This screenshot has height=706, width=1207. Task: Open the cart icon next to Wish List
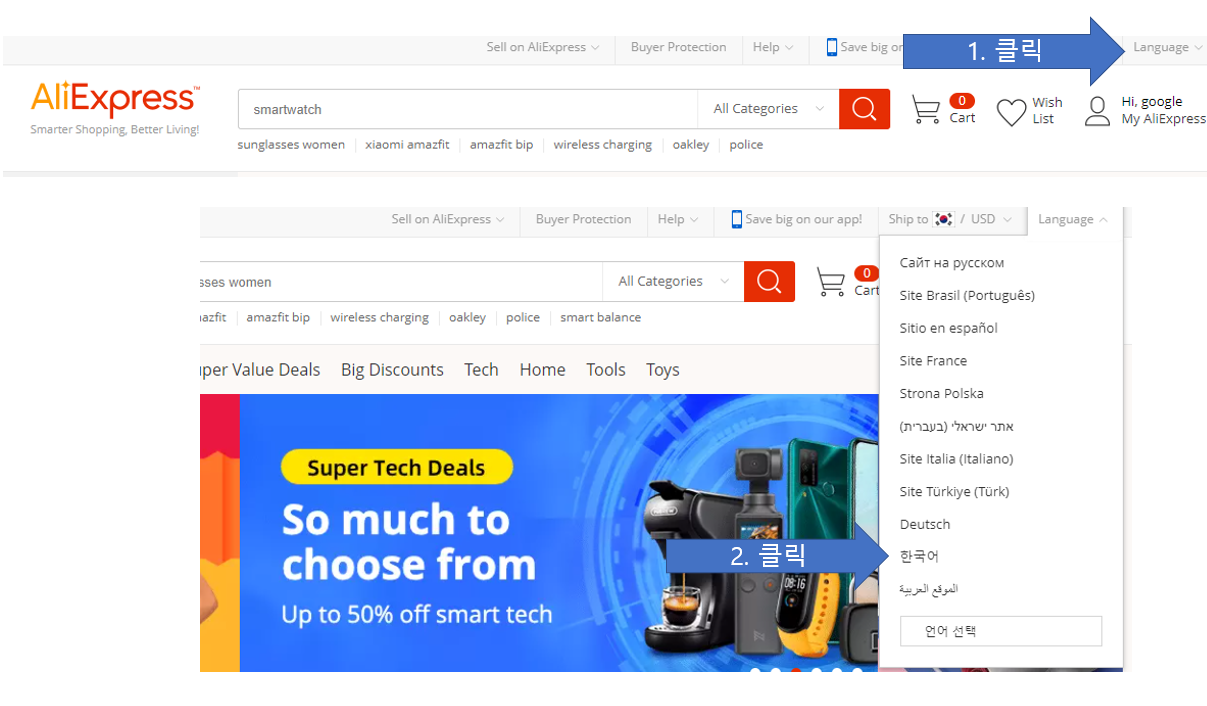[x=926, y=110]
